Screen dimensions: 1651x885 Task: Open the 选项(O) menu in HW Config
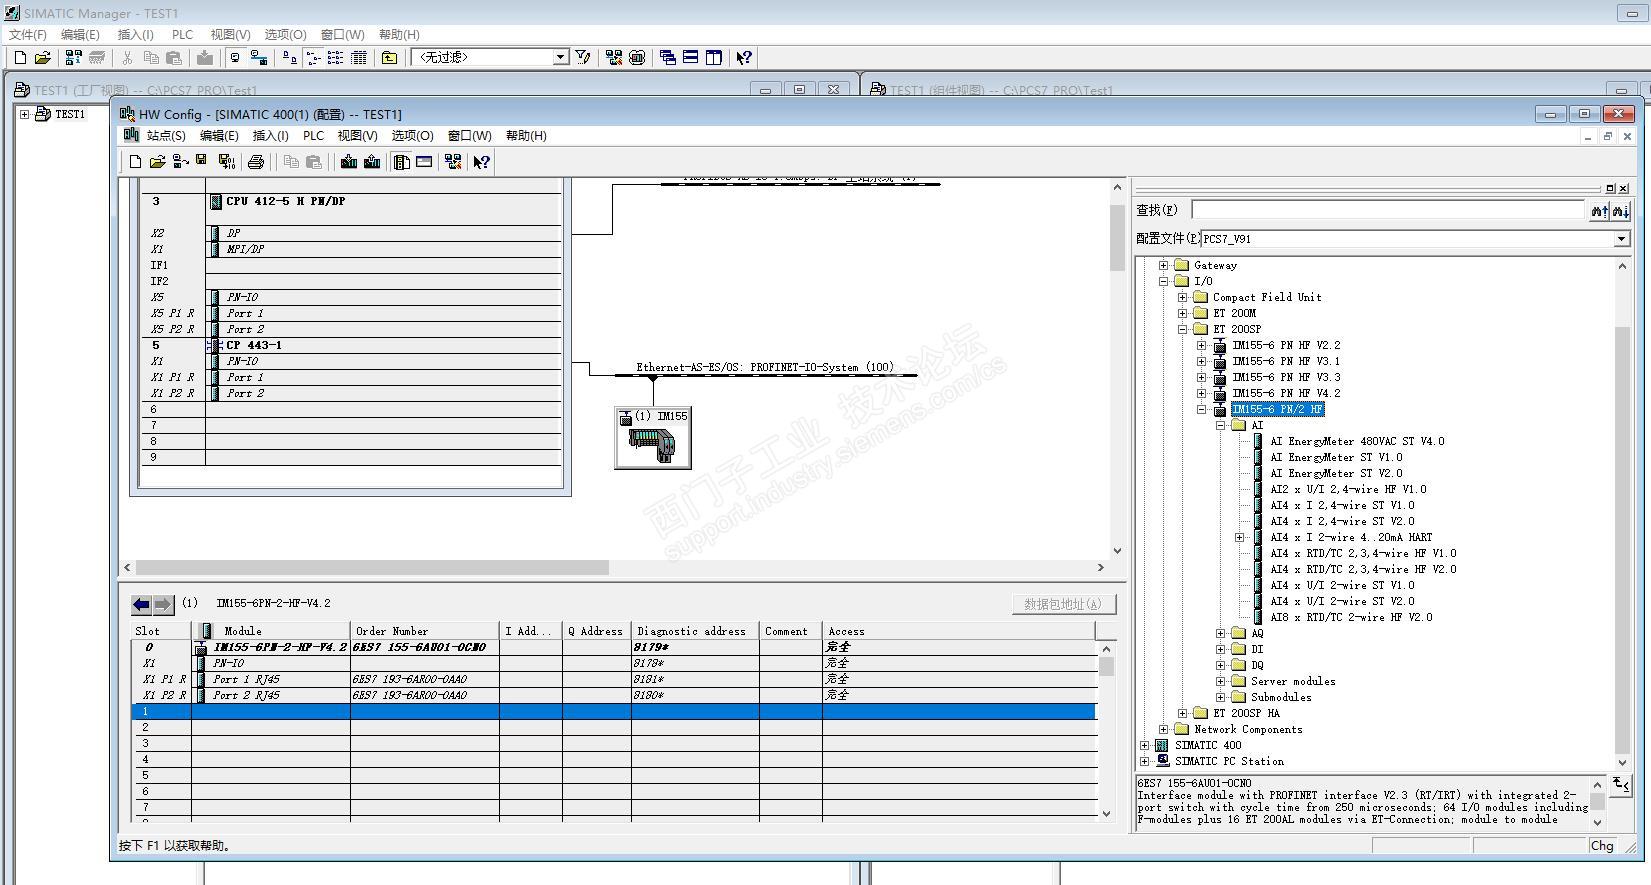click(411, 136)
